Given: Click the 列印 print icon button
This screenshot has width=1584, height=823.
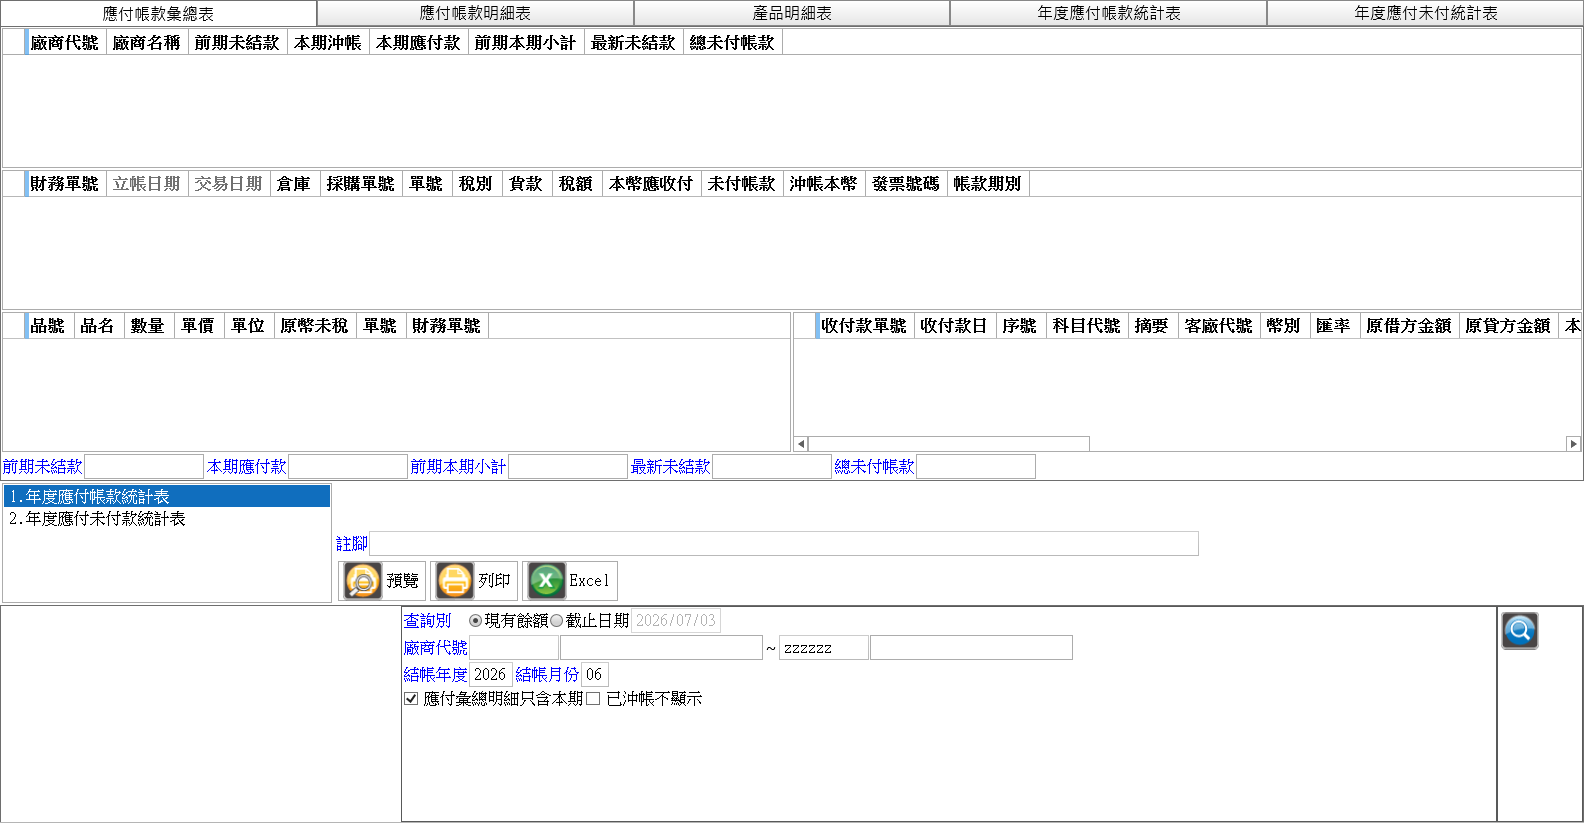Looking at the screenshot, I should (474, 581).
